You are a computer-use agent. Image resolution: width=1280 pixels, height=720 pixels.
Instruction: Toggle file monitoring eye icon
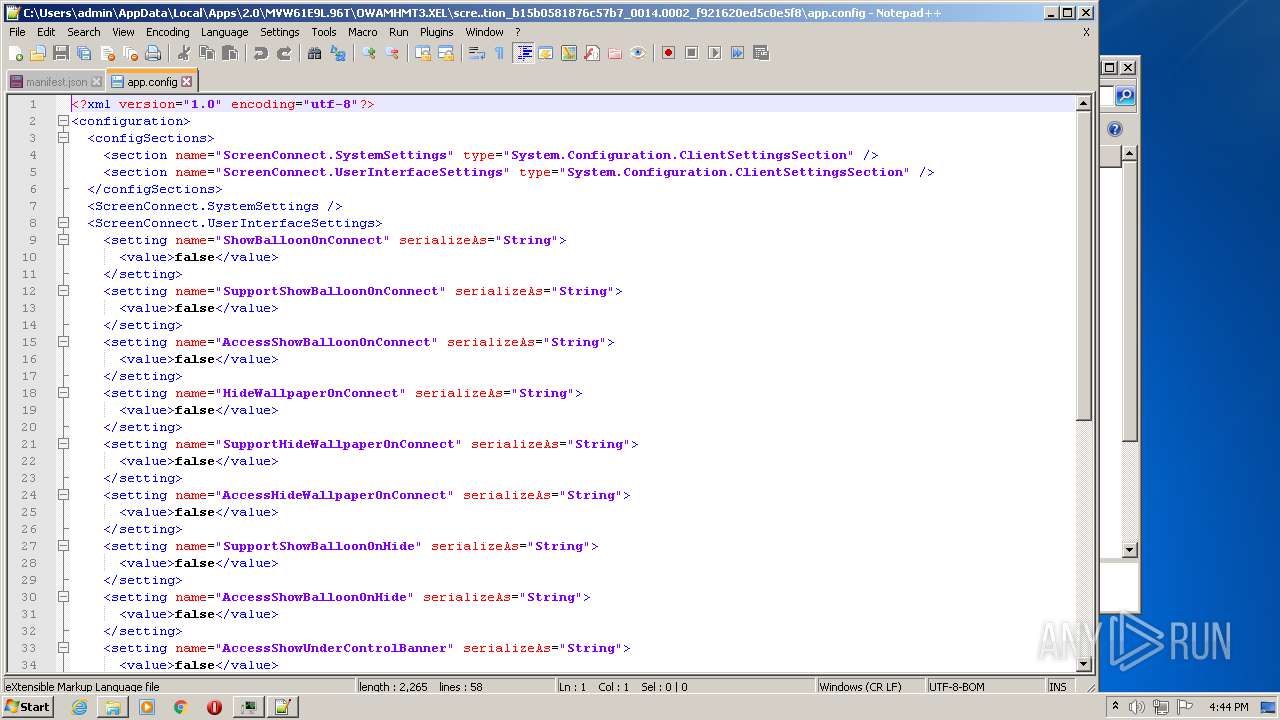[638, 53]
